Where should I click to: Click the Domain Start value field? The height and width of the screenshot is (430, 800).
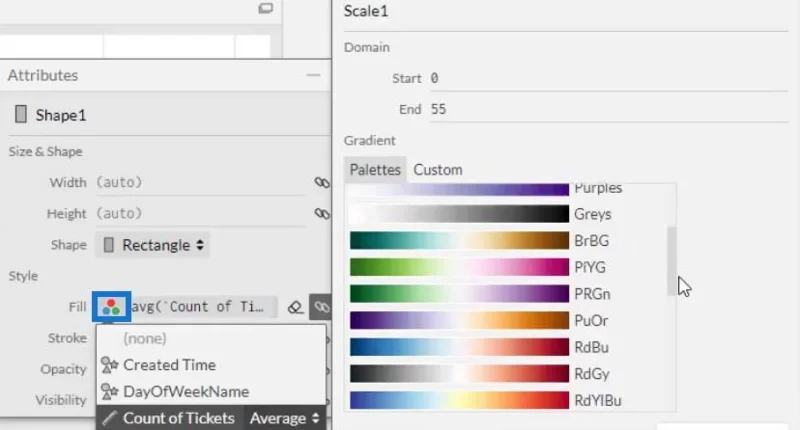click(x=609, y=78)
